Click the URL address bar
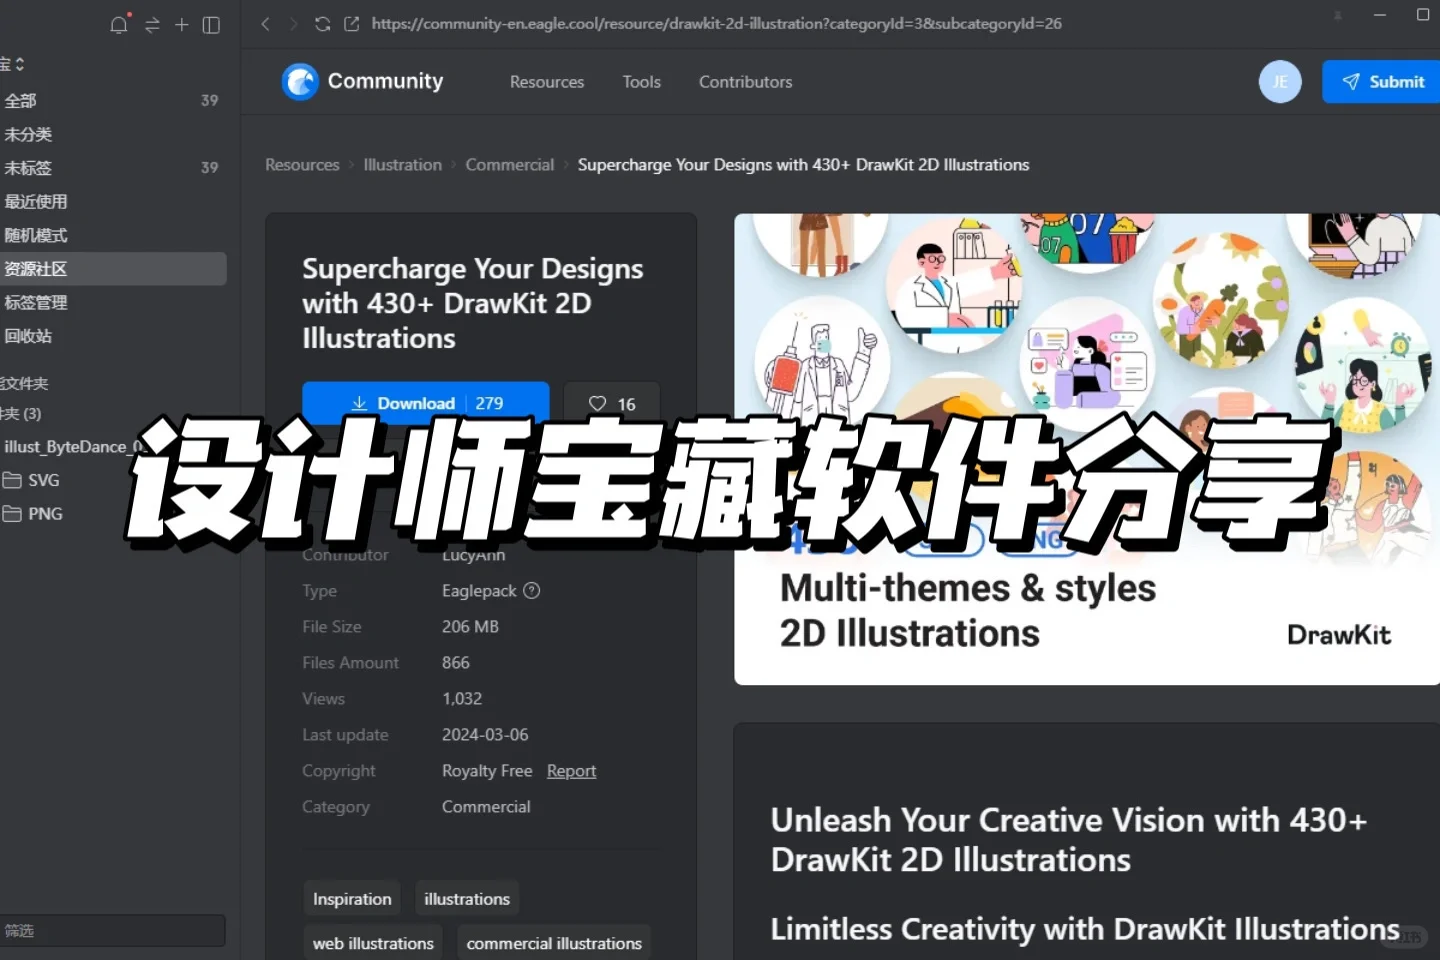Screen dimensions: 1440x960 point(716,24)
